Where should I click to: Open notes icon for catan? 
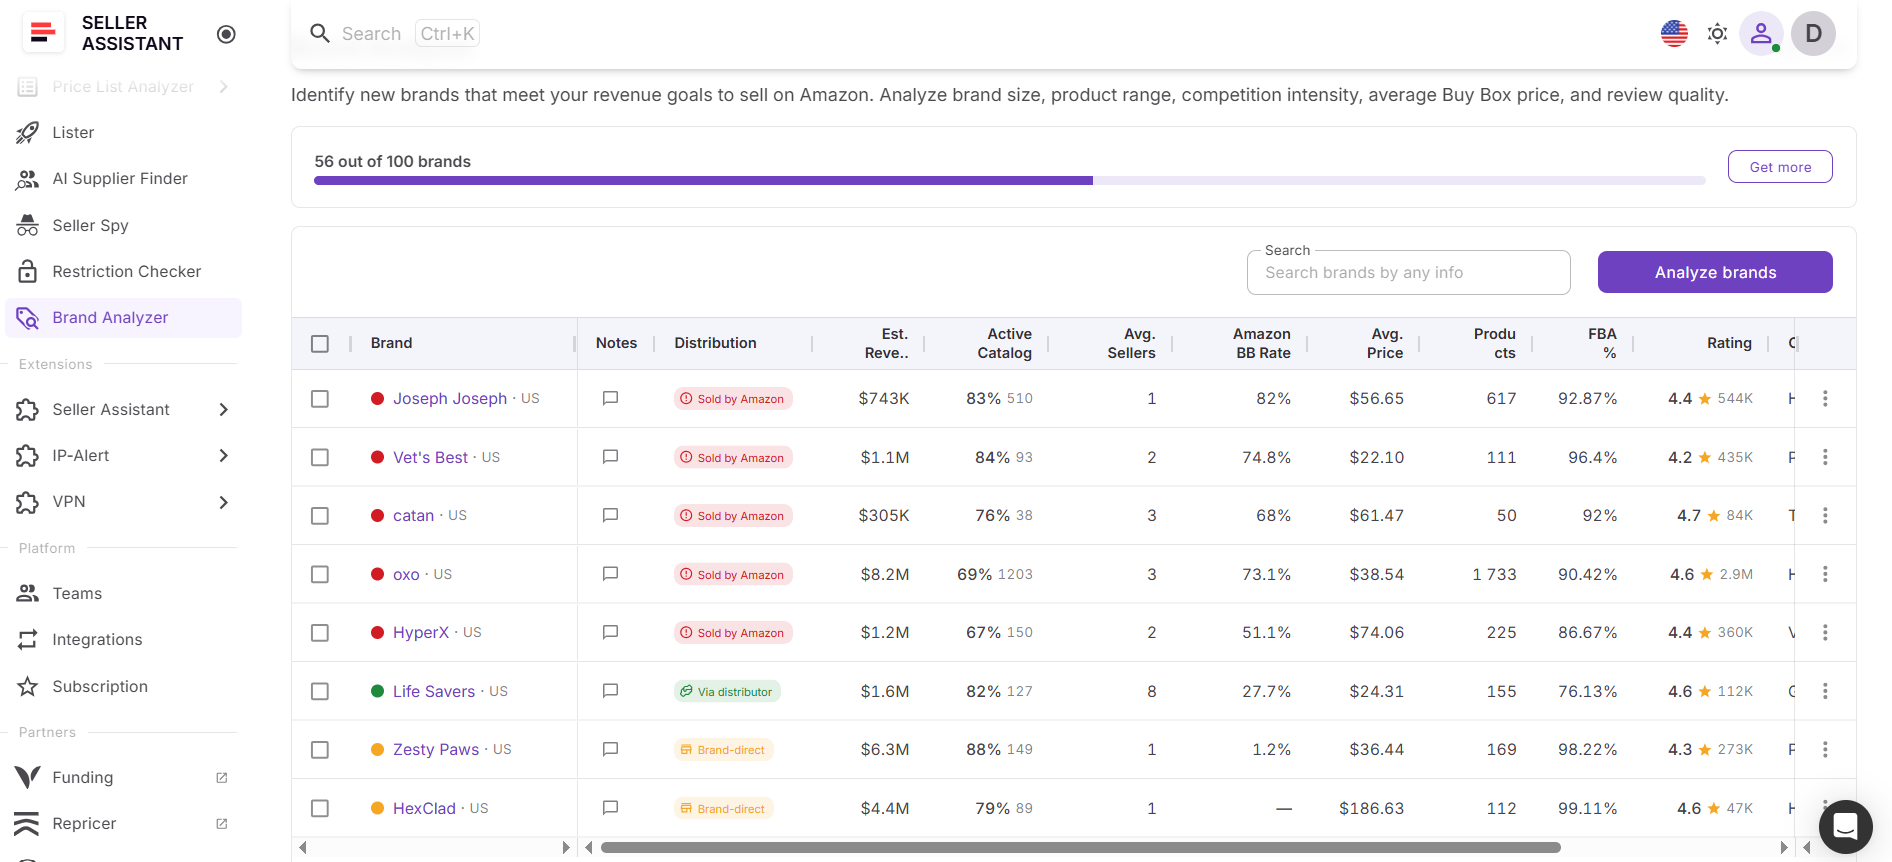tap(610, 515)
